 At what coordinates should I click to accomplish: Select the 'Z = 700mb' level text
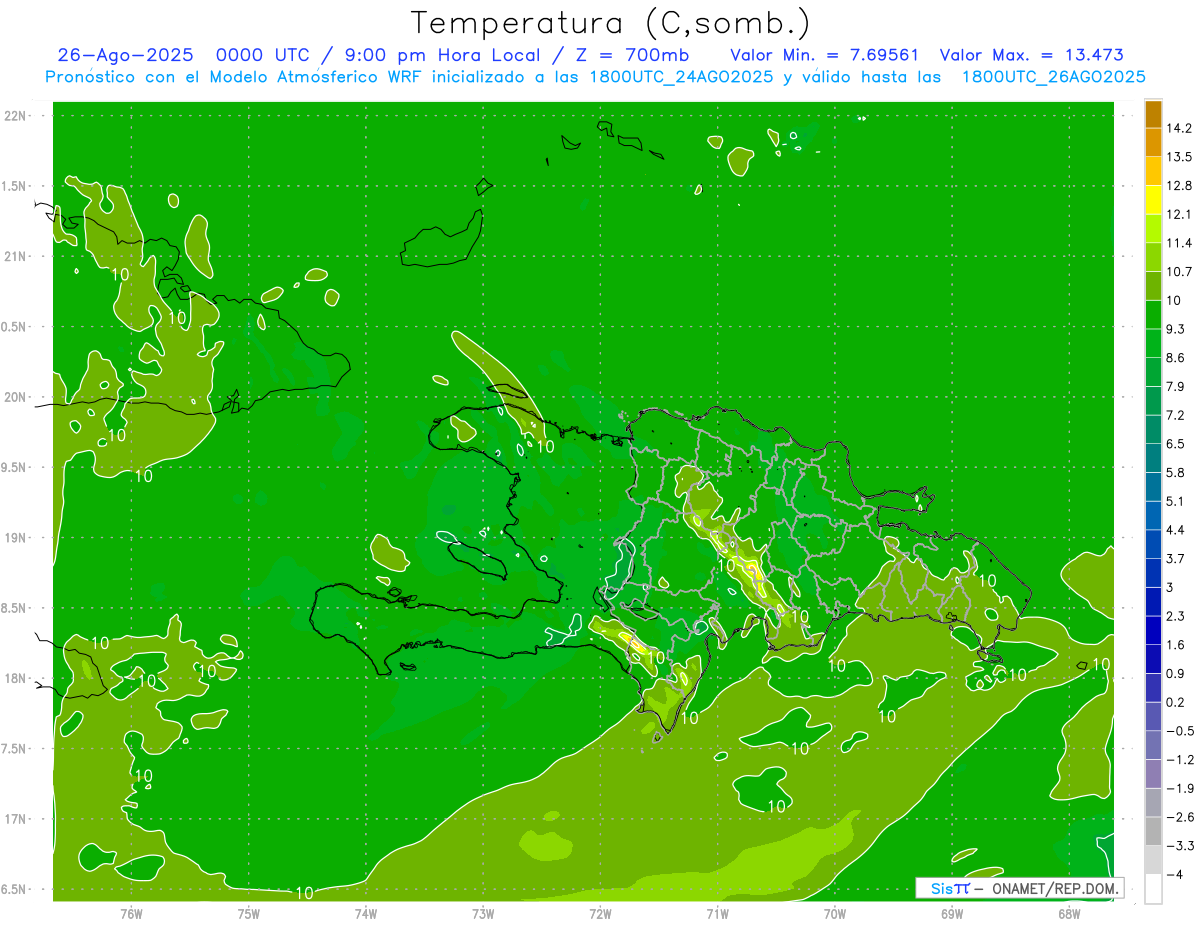(631, 55)
